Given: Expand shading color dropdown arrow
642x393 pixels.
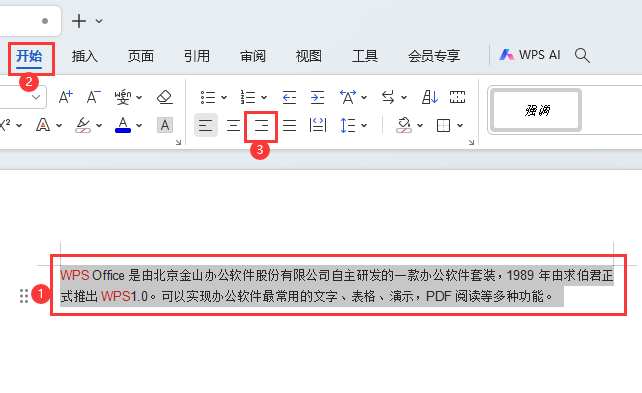Looking at the screenshot, I should coord(420,125).
